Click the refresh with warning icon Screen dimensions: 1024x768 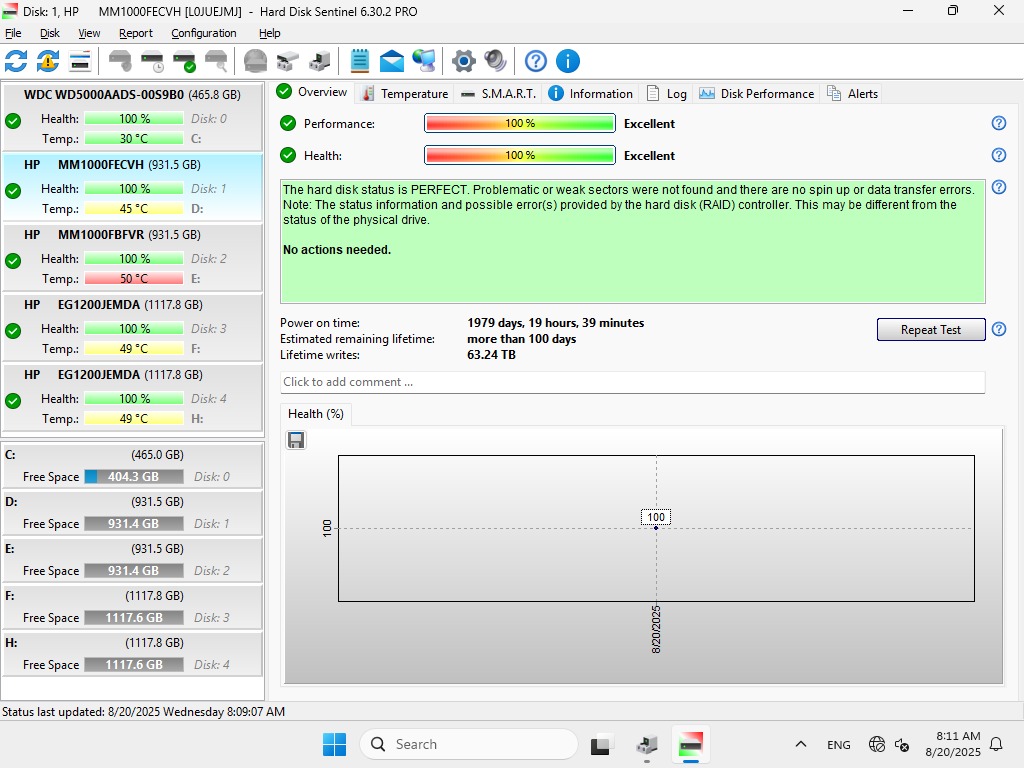click(48, 61)
